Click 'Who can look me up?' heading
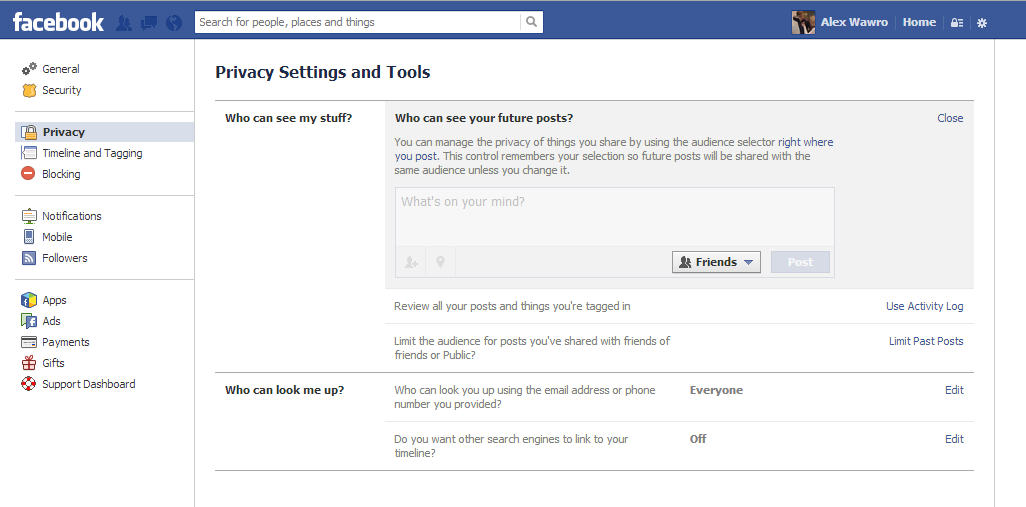 click(x=285, y=391)
